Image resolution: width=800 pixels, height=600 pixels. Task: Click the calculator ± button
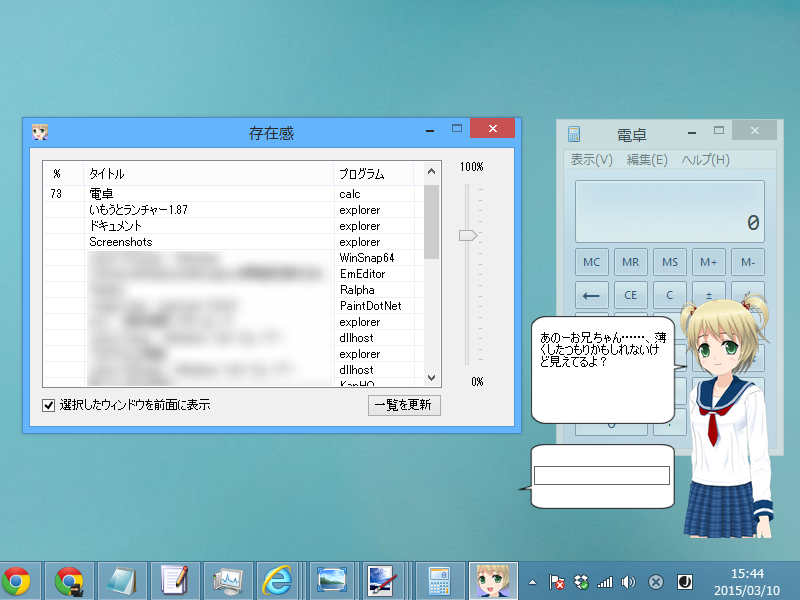tap(709, 295)
